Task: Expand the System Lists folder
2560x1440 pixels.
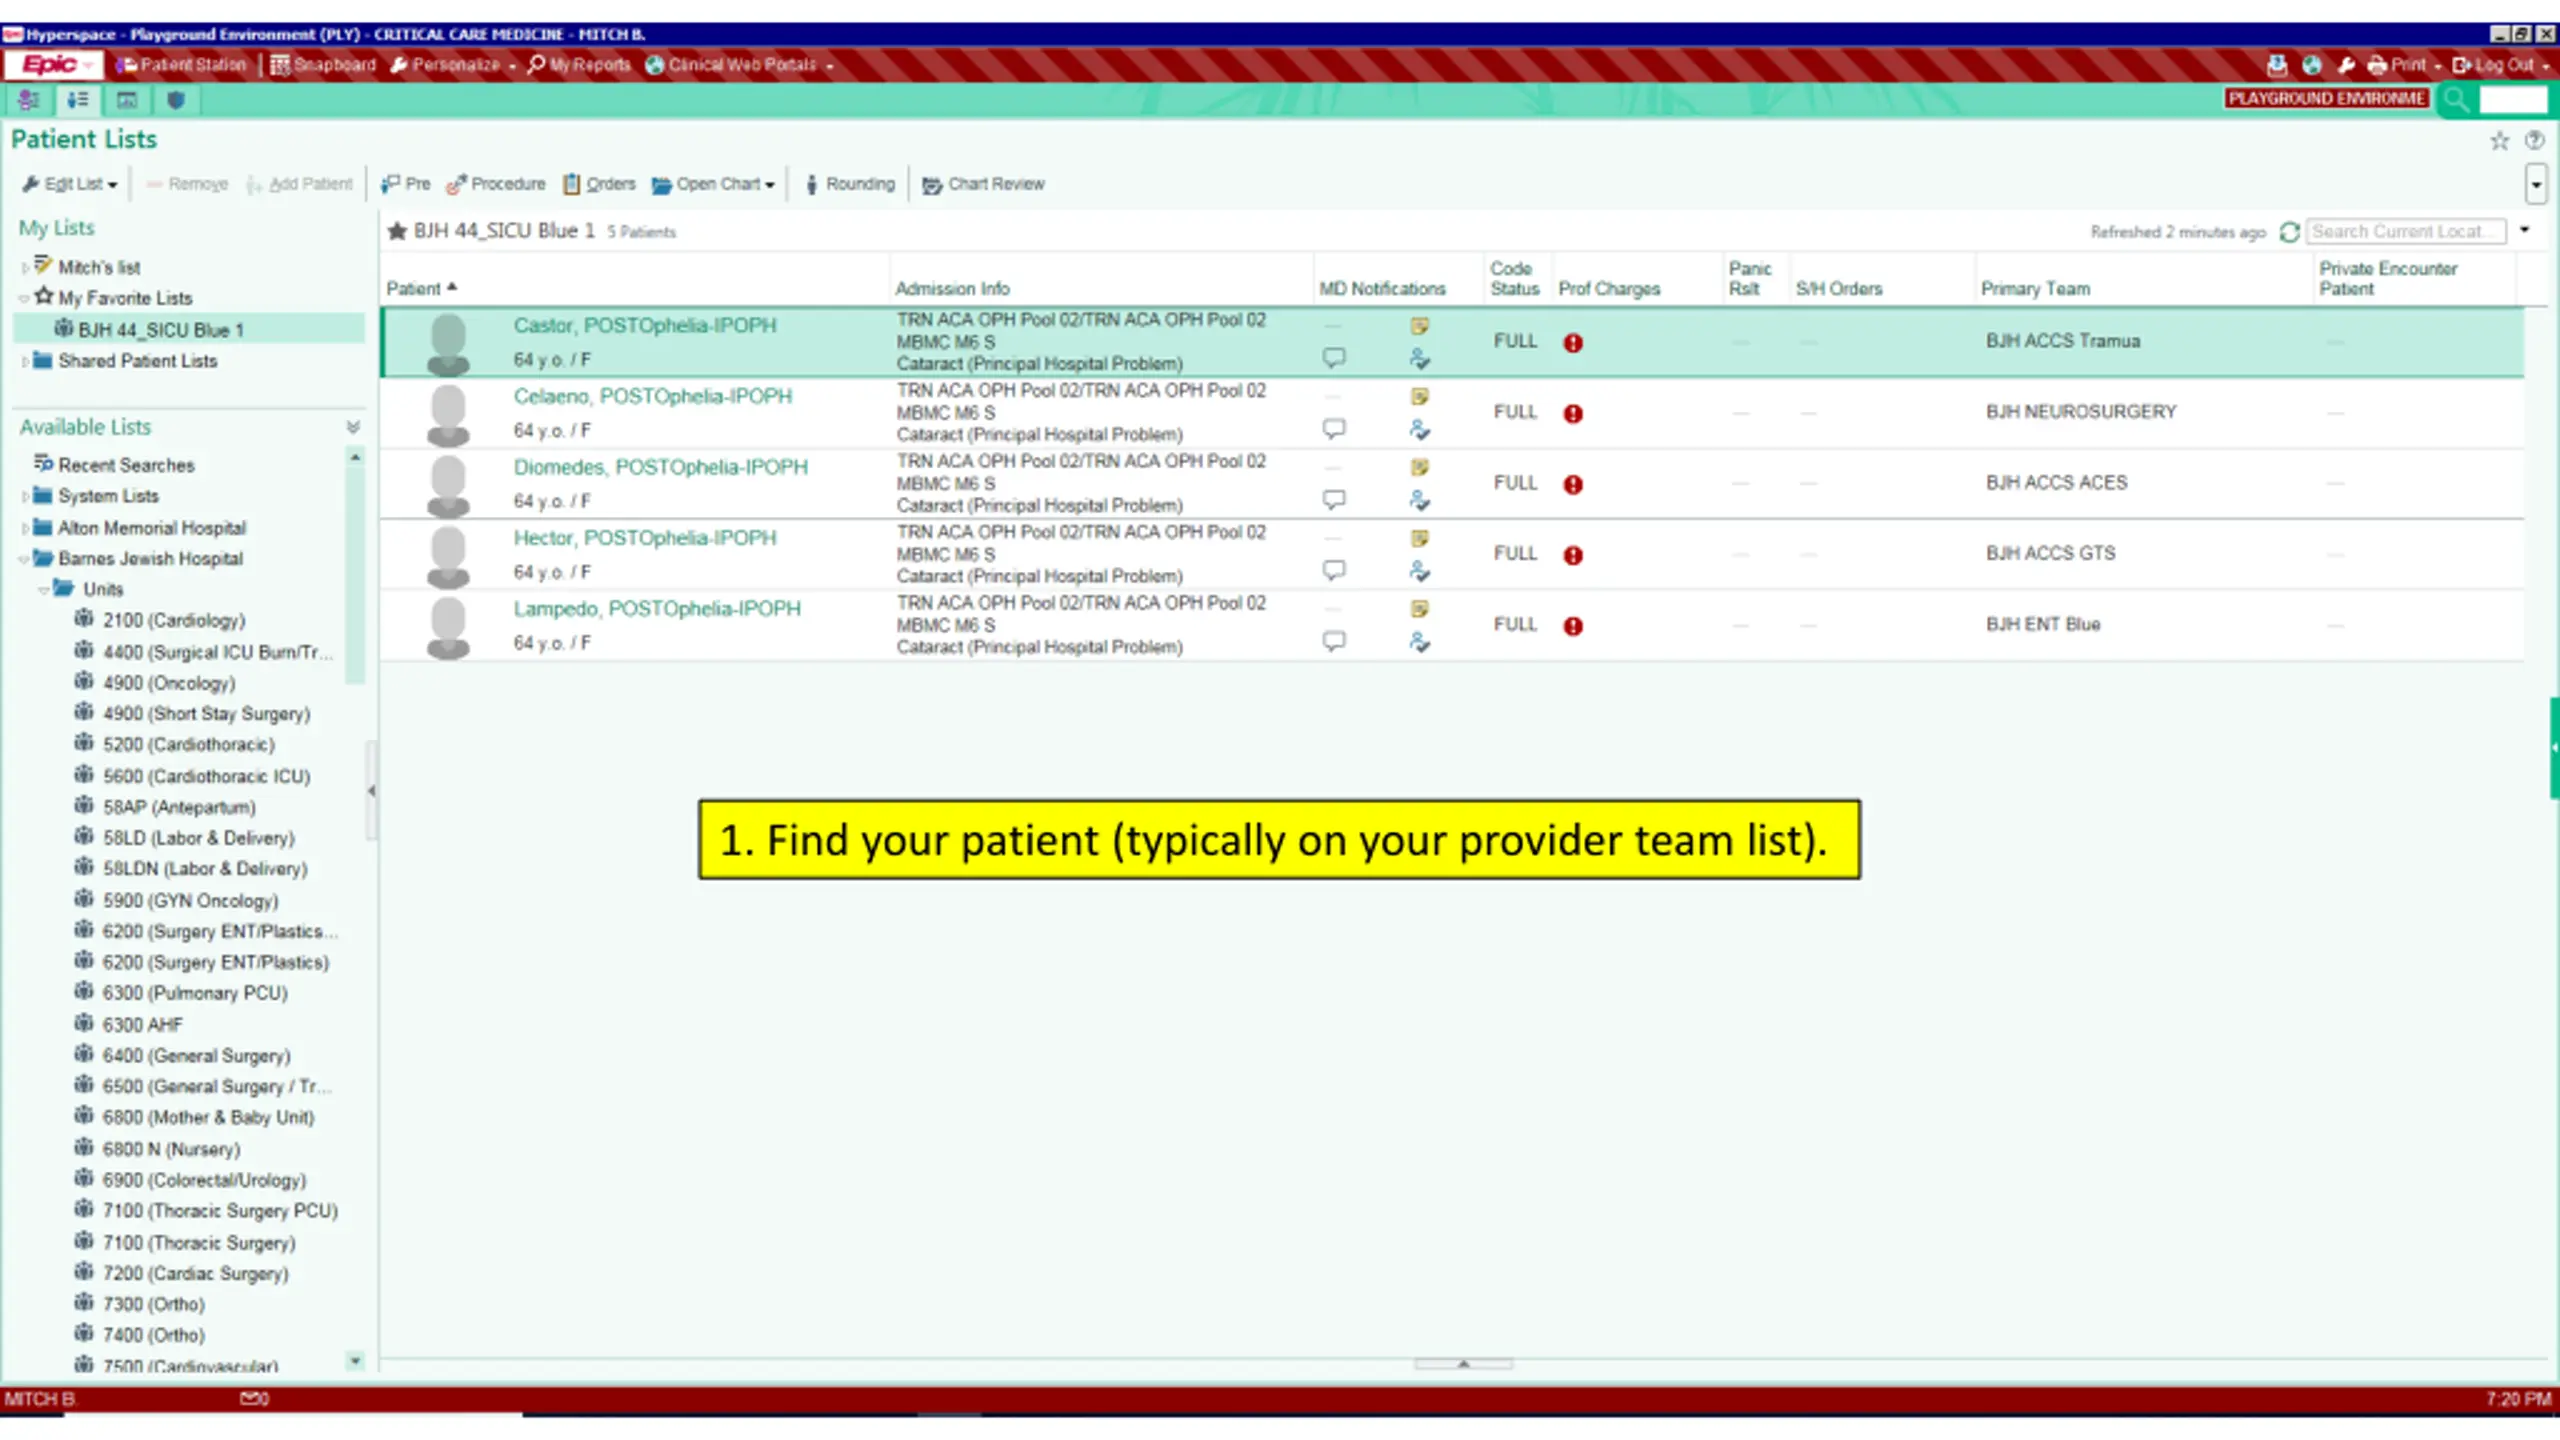Action: [25, 496]
